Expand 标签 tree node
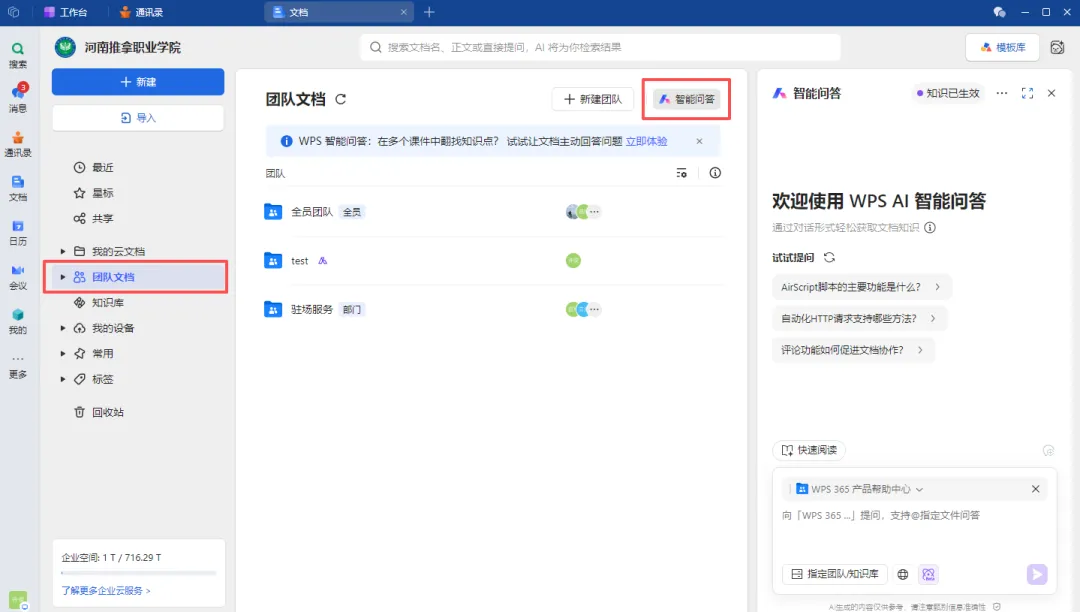The height and width of the screenshot is (612, 1080). click(63, 379)
